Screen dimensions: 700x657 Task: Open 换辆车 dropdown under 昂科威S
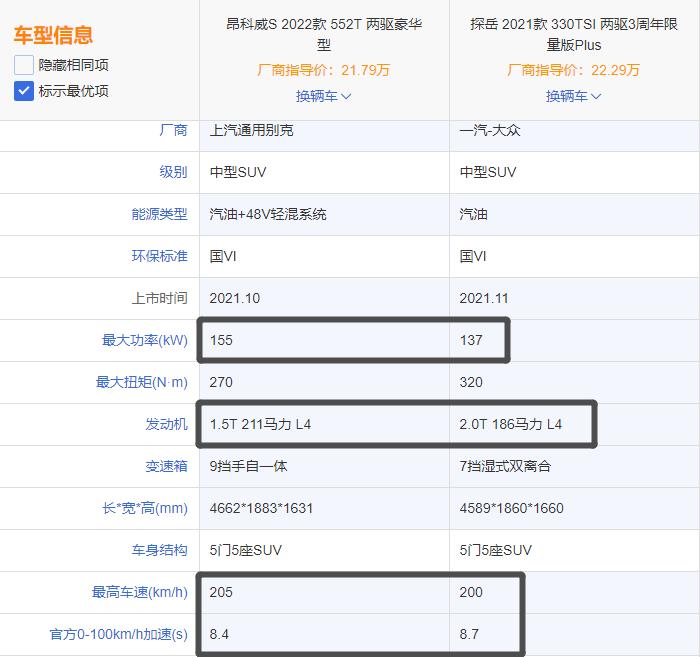point(324,96)
